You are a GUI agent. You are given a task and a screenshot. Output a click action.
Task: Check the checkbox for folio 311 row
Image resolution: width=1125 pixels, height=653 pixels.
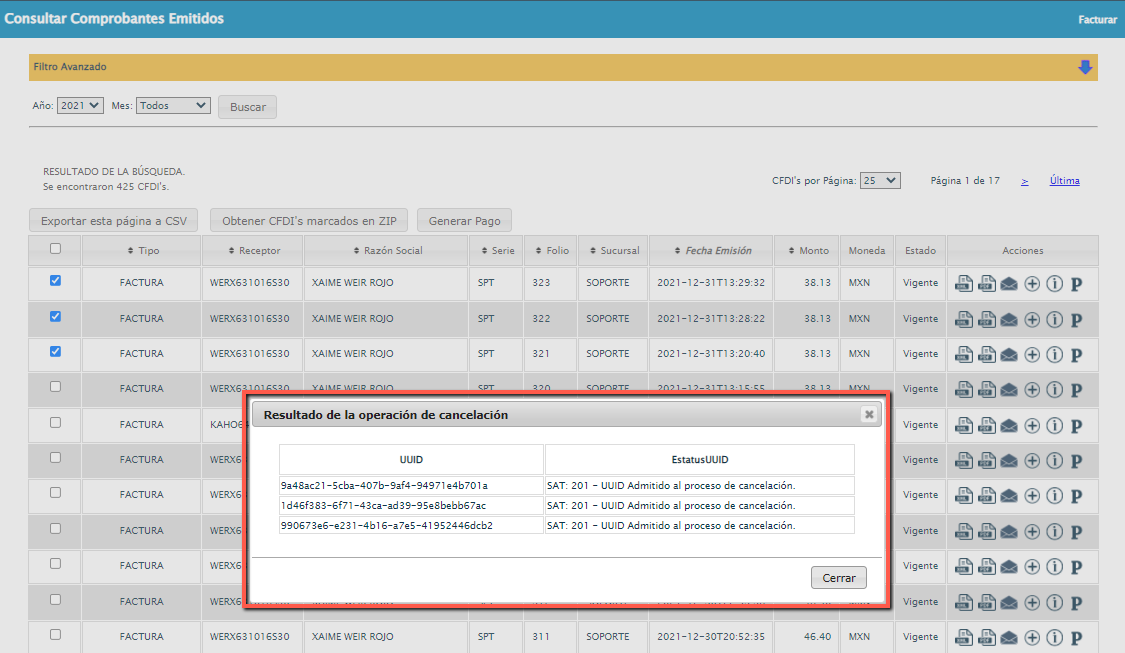(x=56, y=634)
